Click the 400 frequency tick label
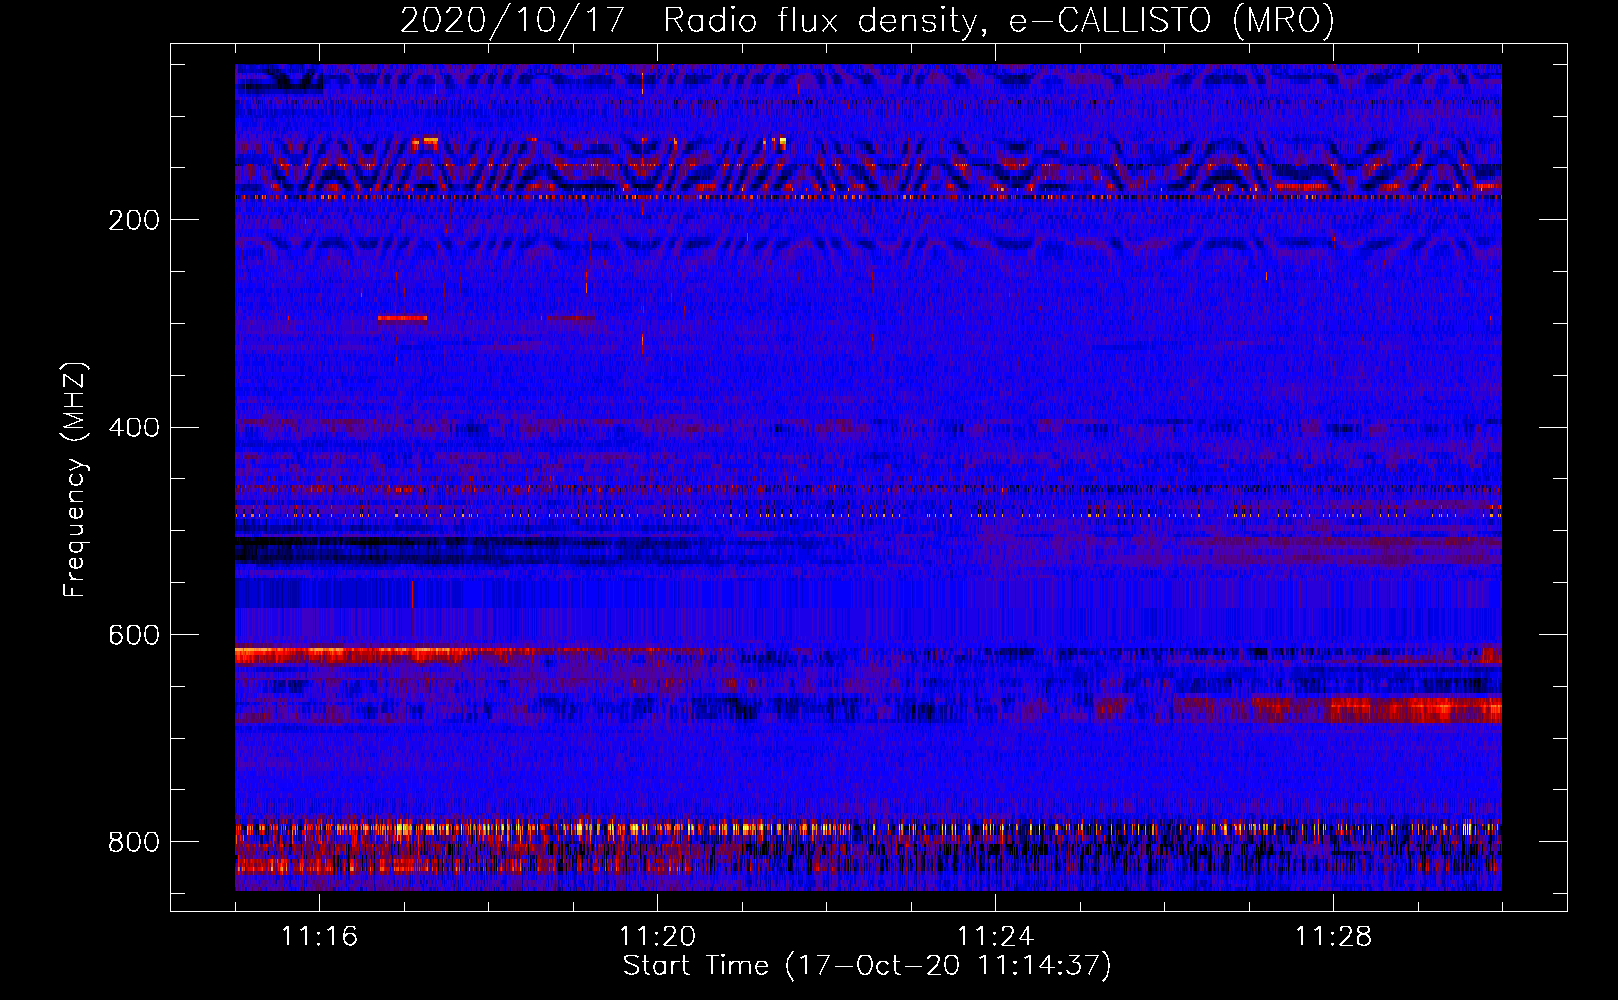The image size is (1618, 1000). click(134, 428)
